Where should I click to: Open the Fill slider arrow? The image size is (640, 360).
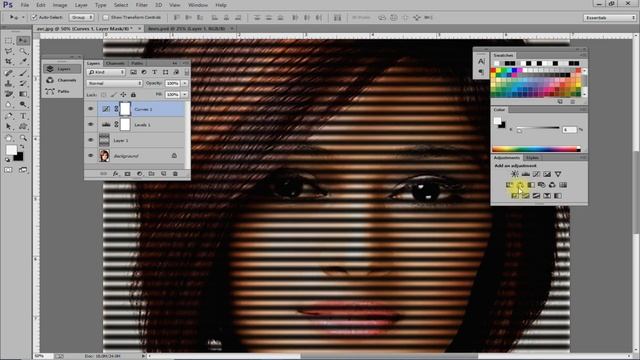pos(185,95)
